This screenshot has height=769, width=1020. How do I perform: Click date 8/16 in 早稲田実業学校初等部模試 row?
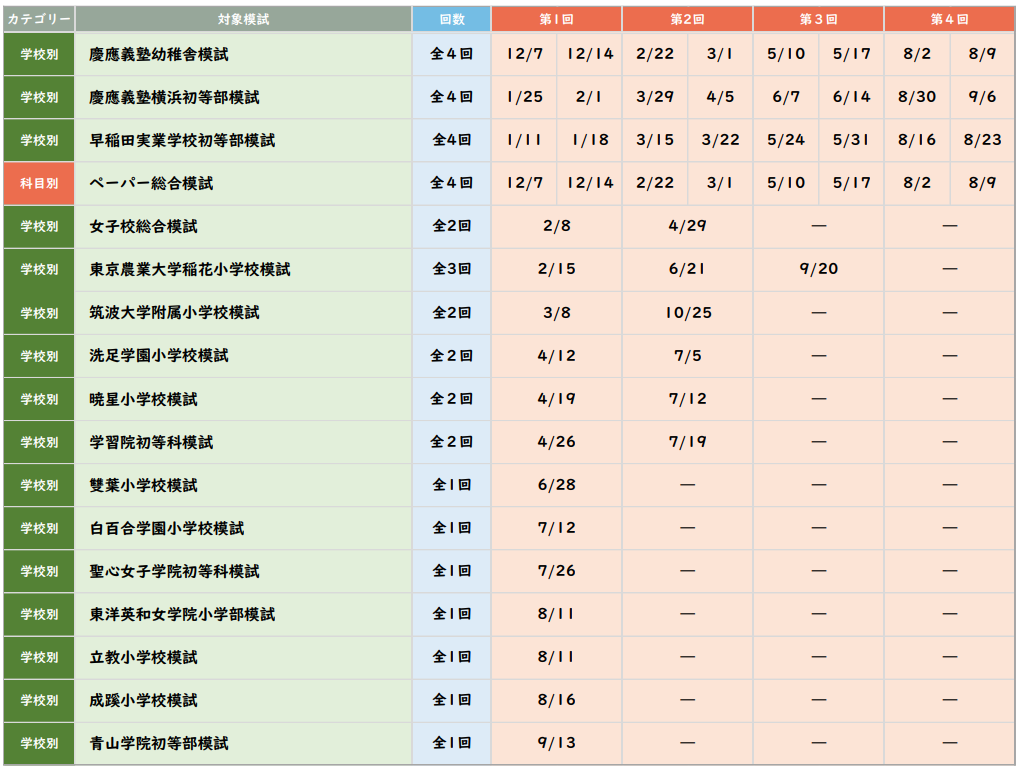917,140
